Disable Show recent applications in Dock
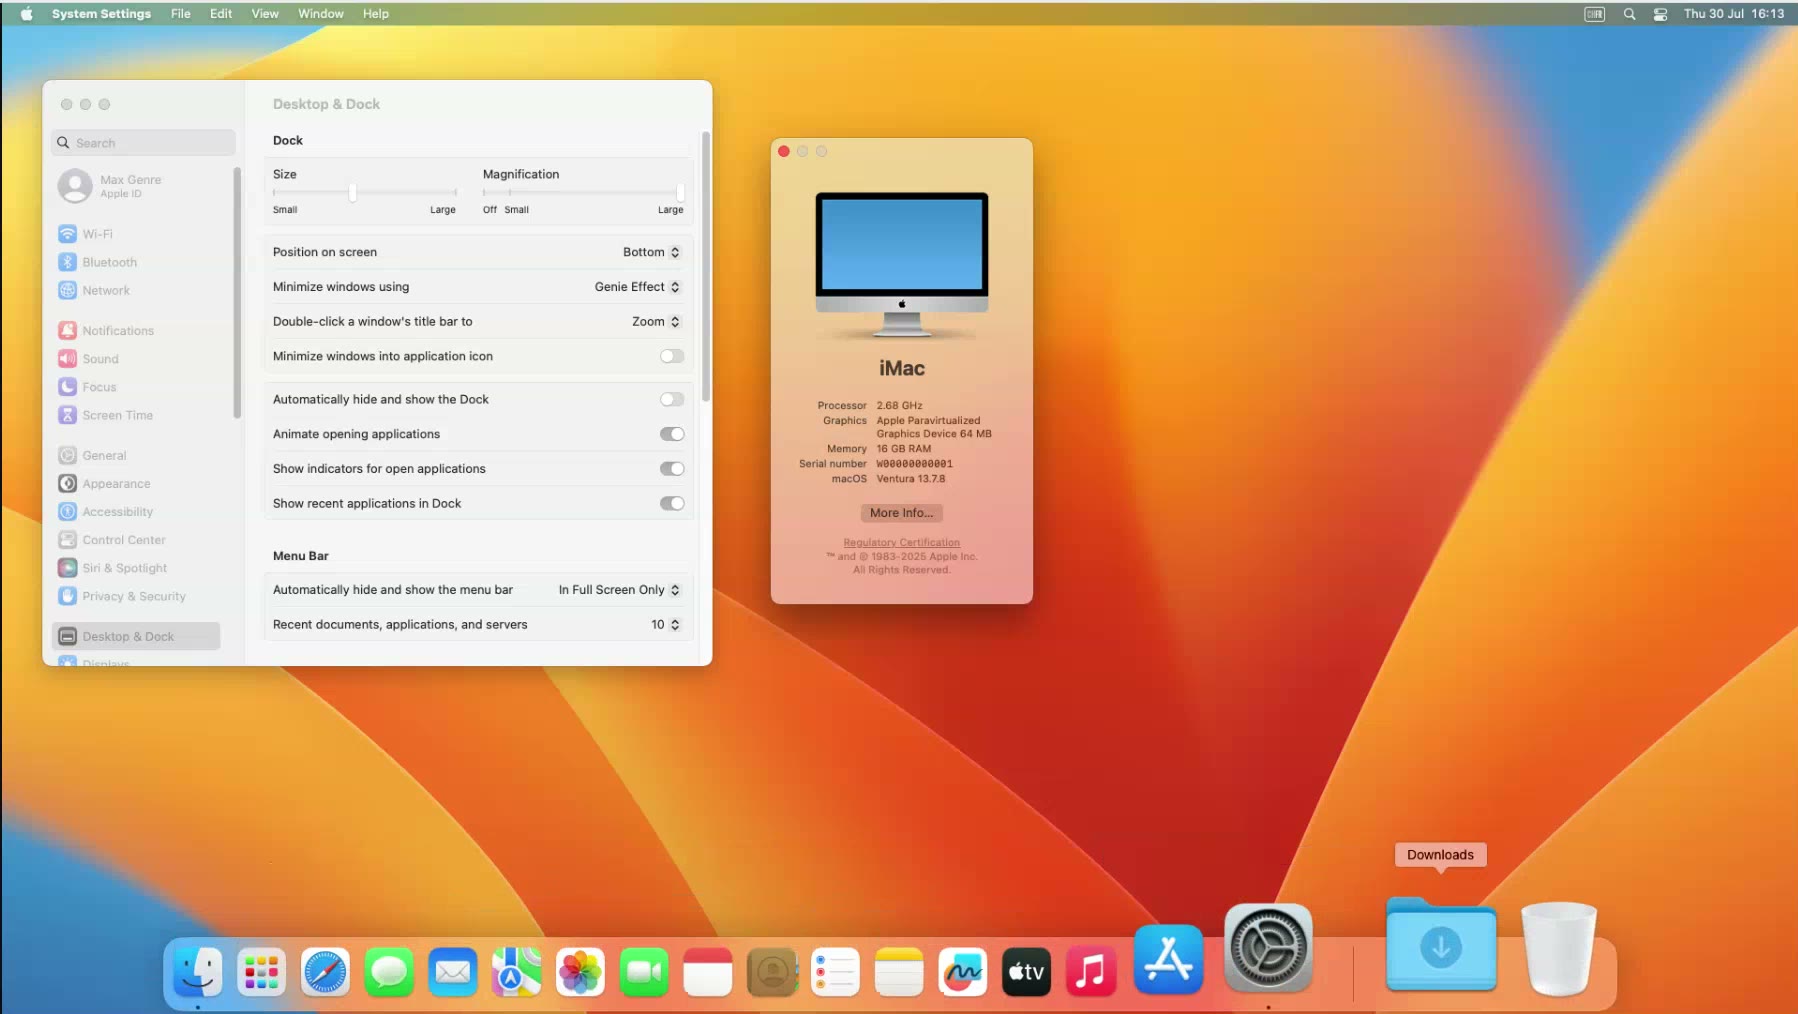 coord(672,503)
